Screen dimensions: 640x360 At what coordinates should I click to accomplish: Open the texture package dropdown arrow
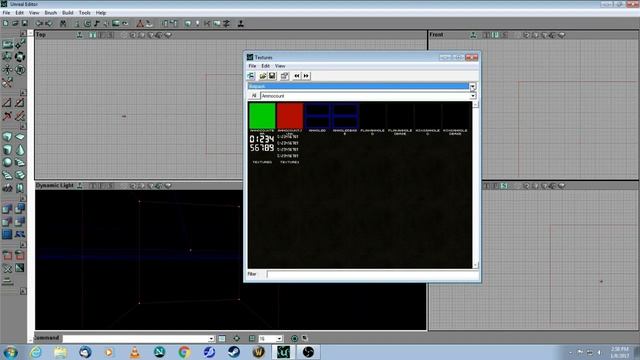tap(472, 86)
